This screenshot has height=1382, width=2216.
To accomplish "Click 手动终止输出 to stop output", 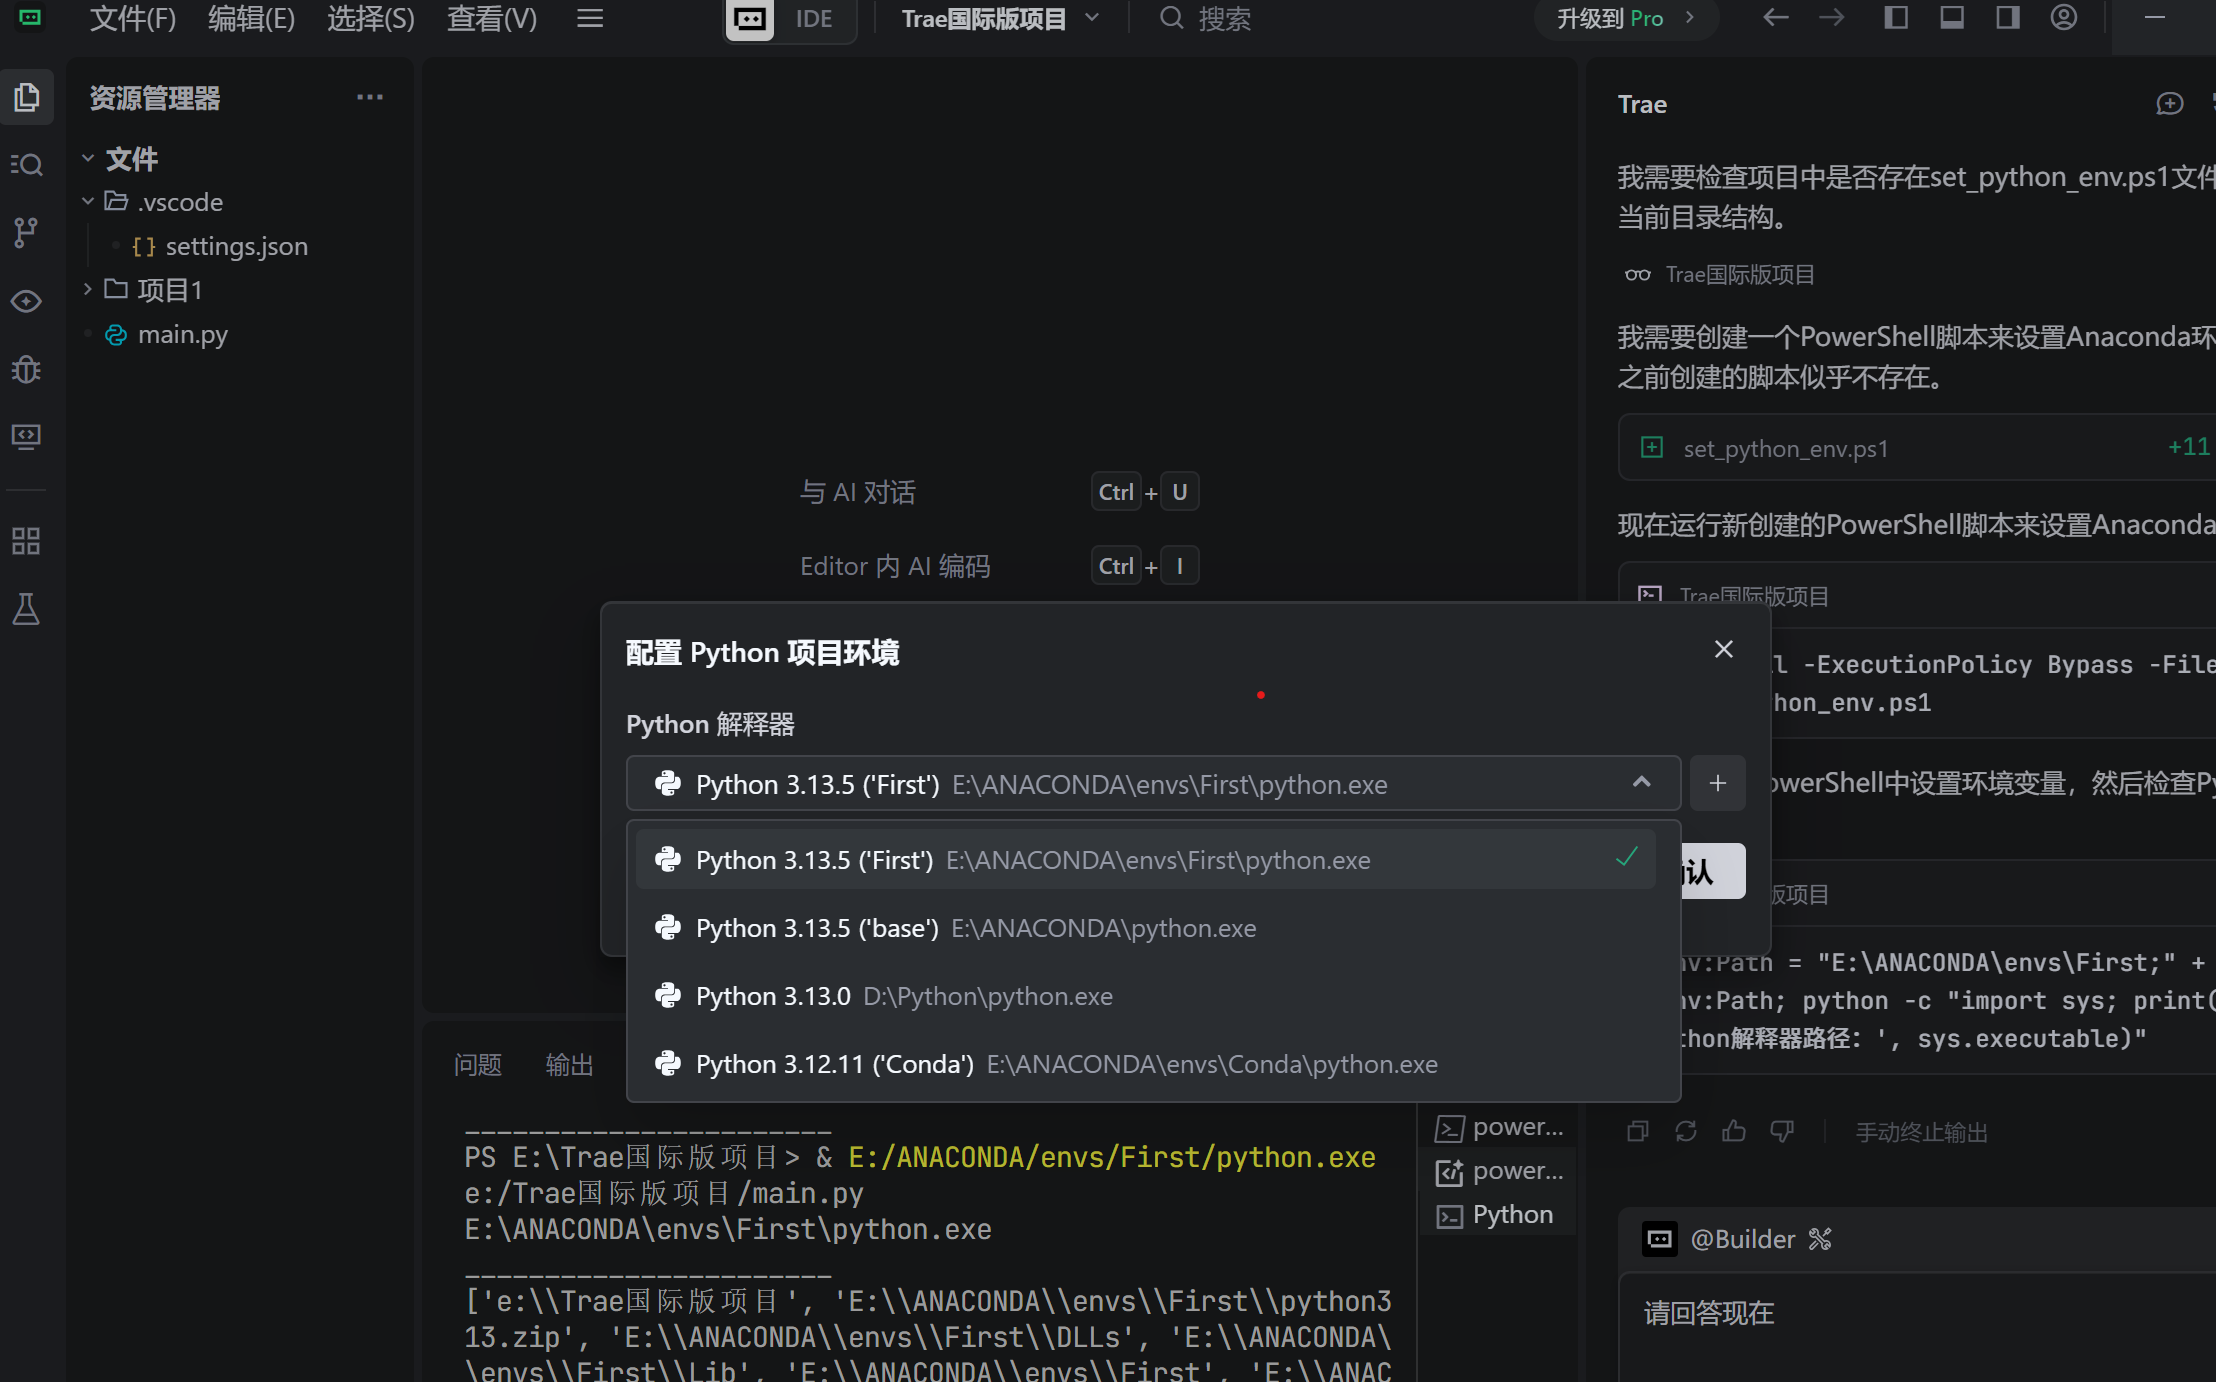I will (x=1919, y=1131).
